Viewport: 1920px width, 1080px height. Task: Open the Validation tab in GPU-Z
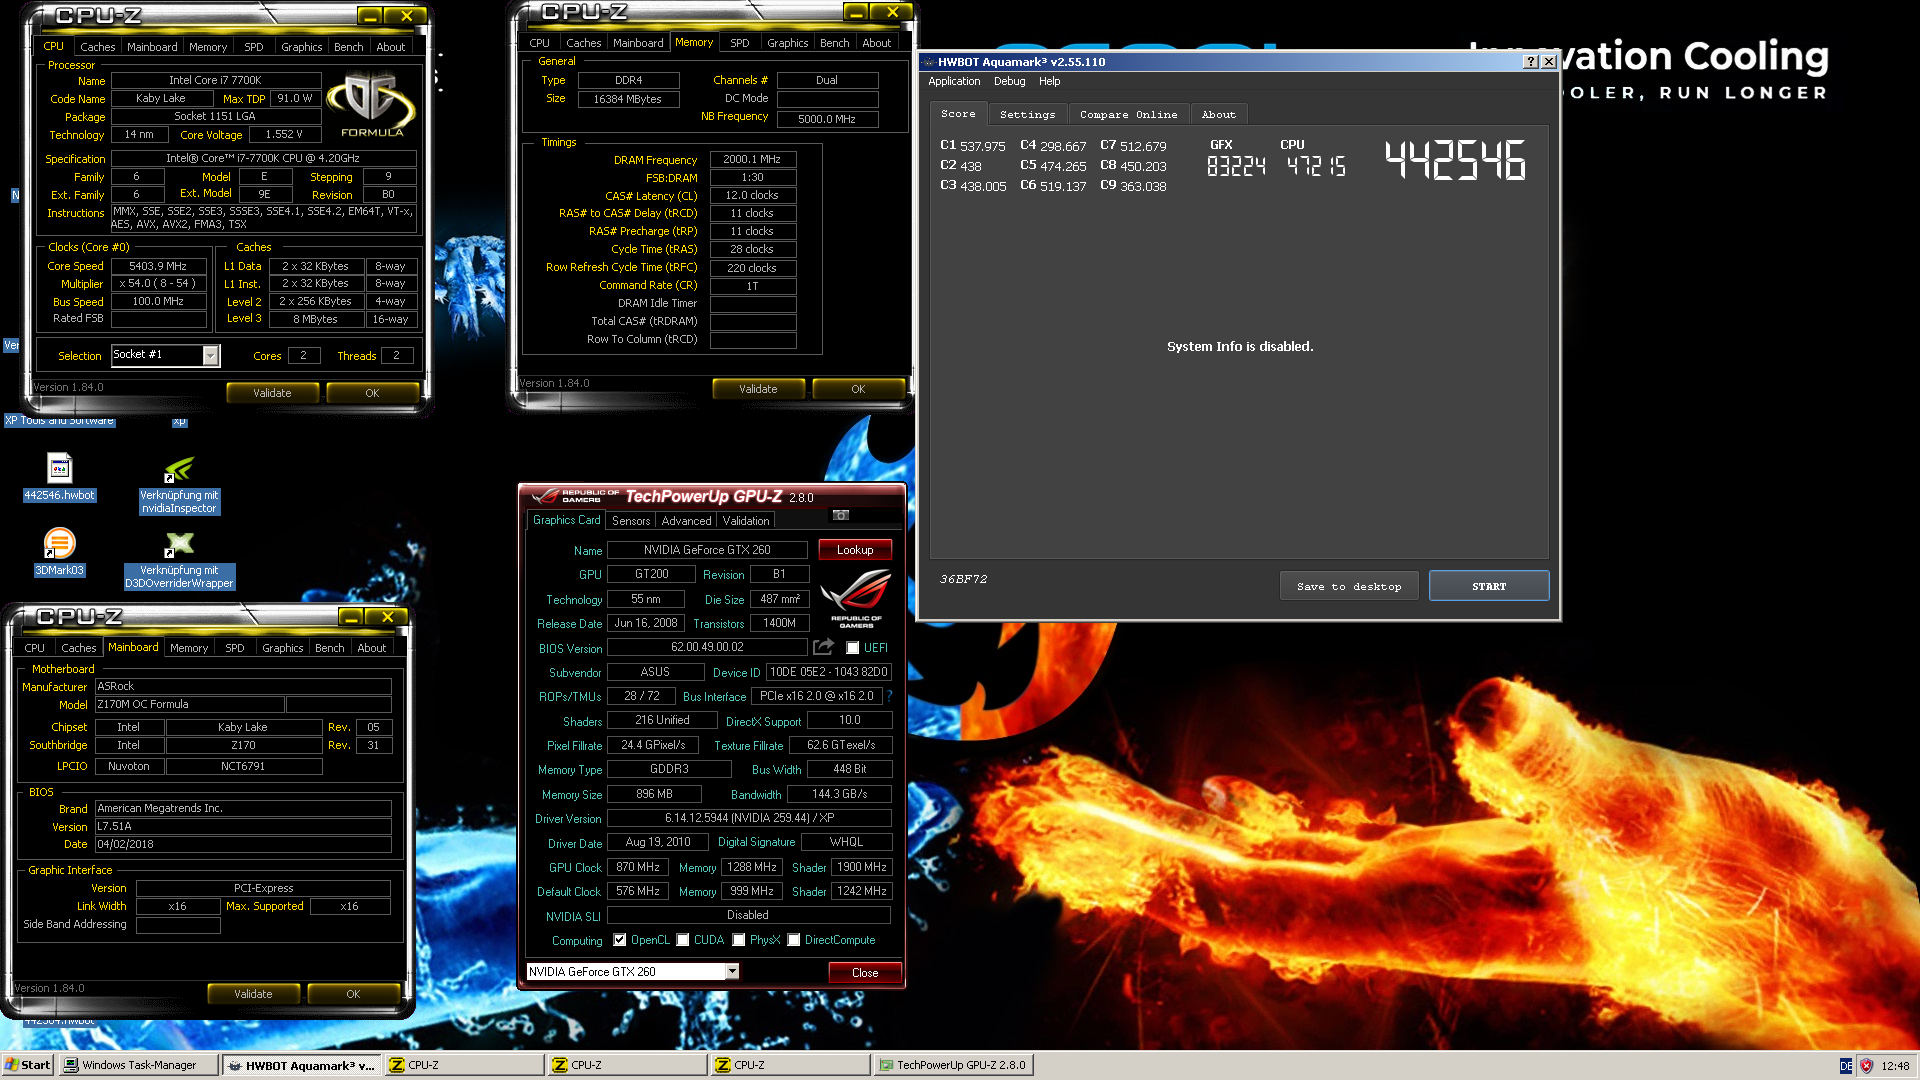click(x=746, y=521)
